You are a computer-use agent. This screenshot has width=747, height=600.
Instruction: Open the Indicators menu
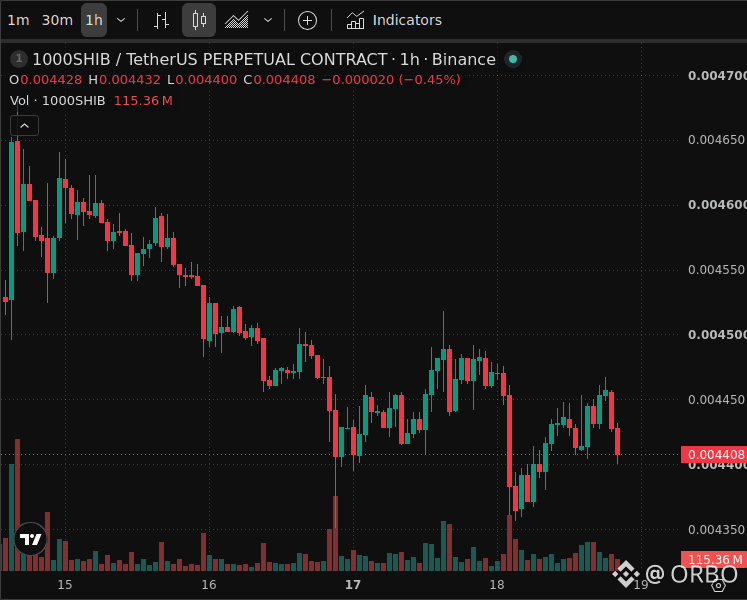pyautogui.click(x=394, y=20)
